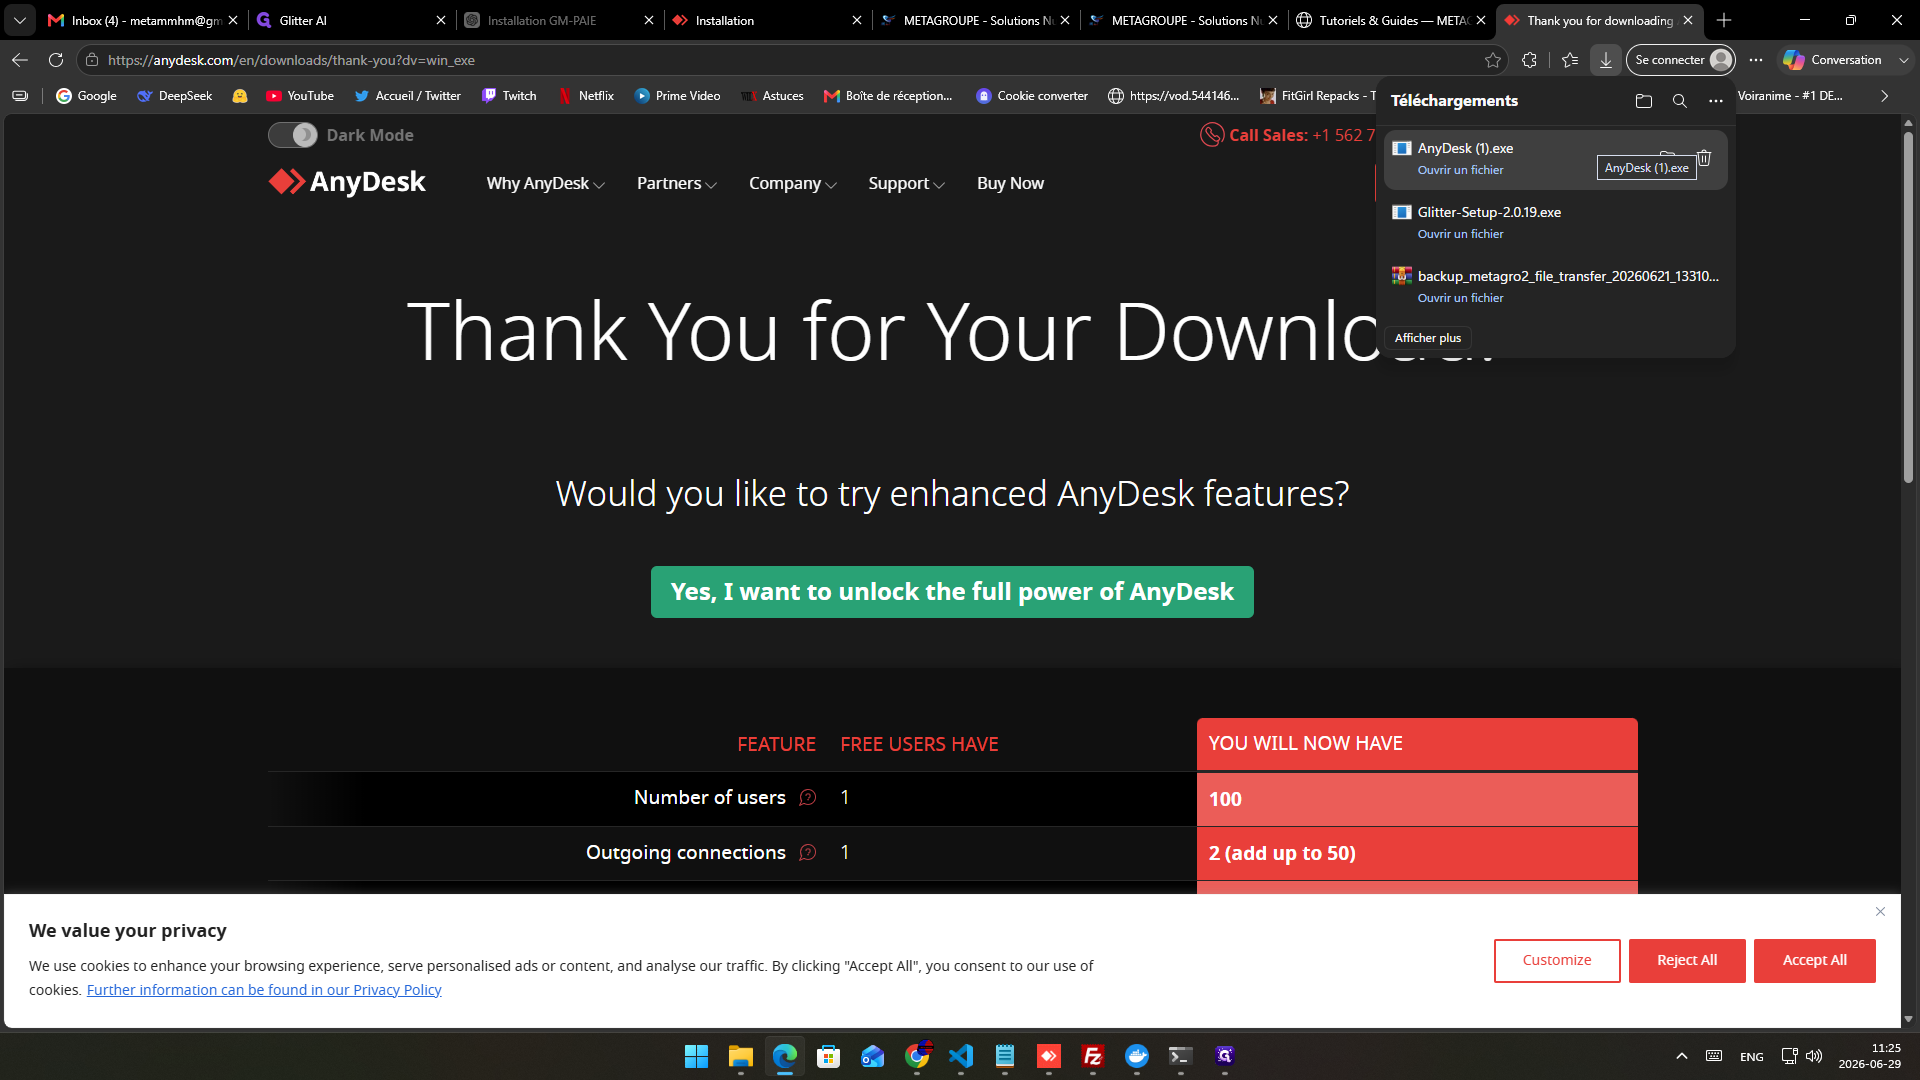Image resolution: width=1920 pixels, height=1080 pixels.
Task: Expand the Support menu
Action: tap(906, 183)
